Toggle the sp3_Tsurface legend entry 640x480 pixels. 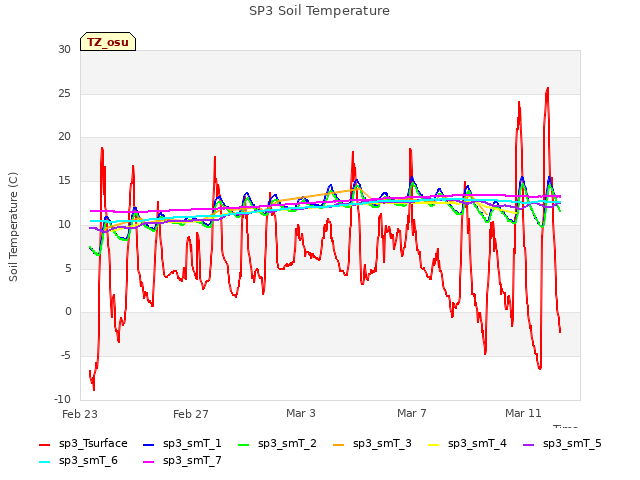point(84,444)
